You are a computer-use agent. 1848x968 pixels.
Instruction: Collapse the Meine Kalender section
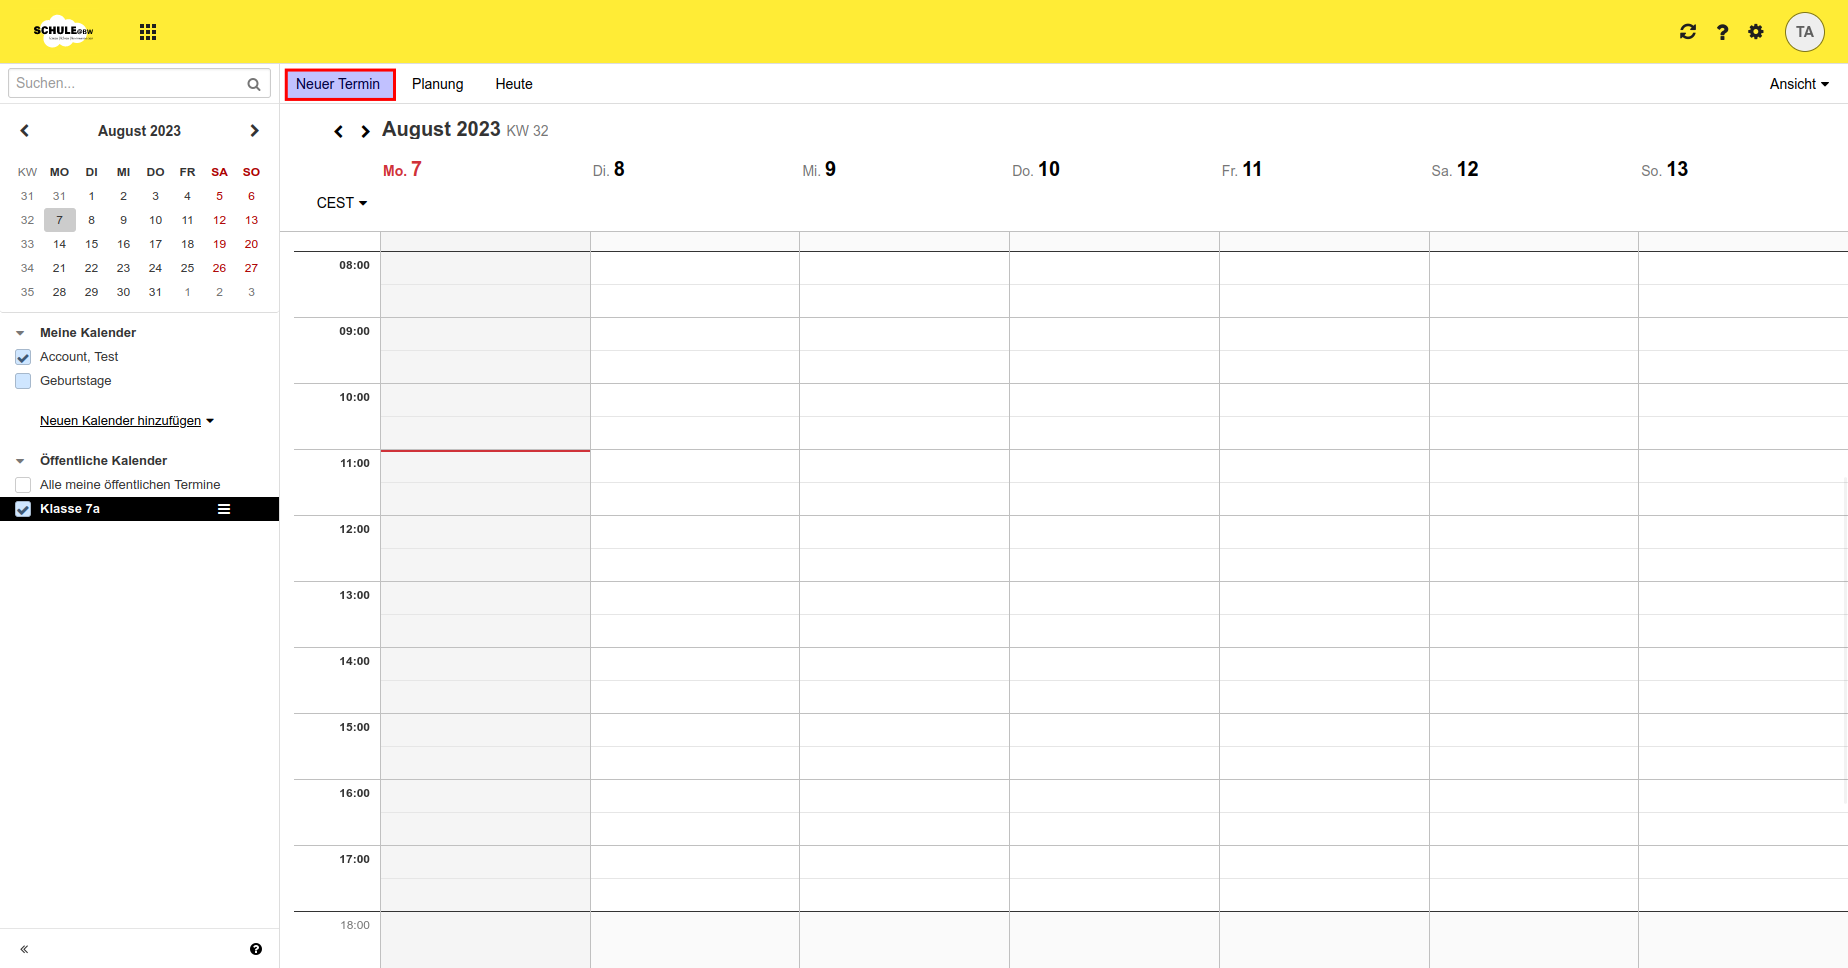[x=20, y=333]
